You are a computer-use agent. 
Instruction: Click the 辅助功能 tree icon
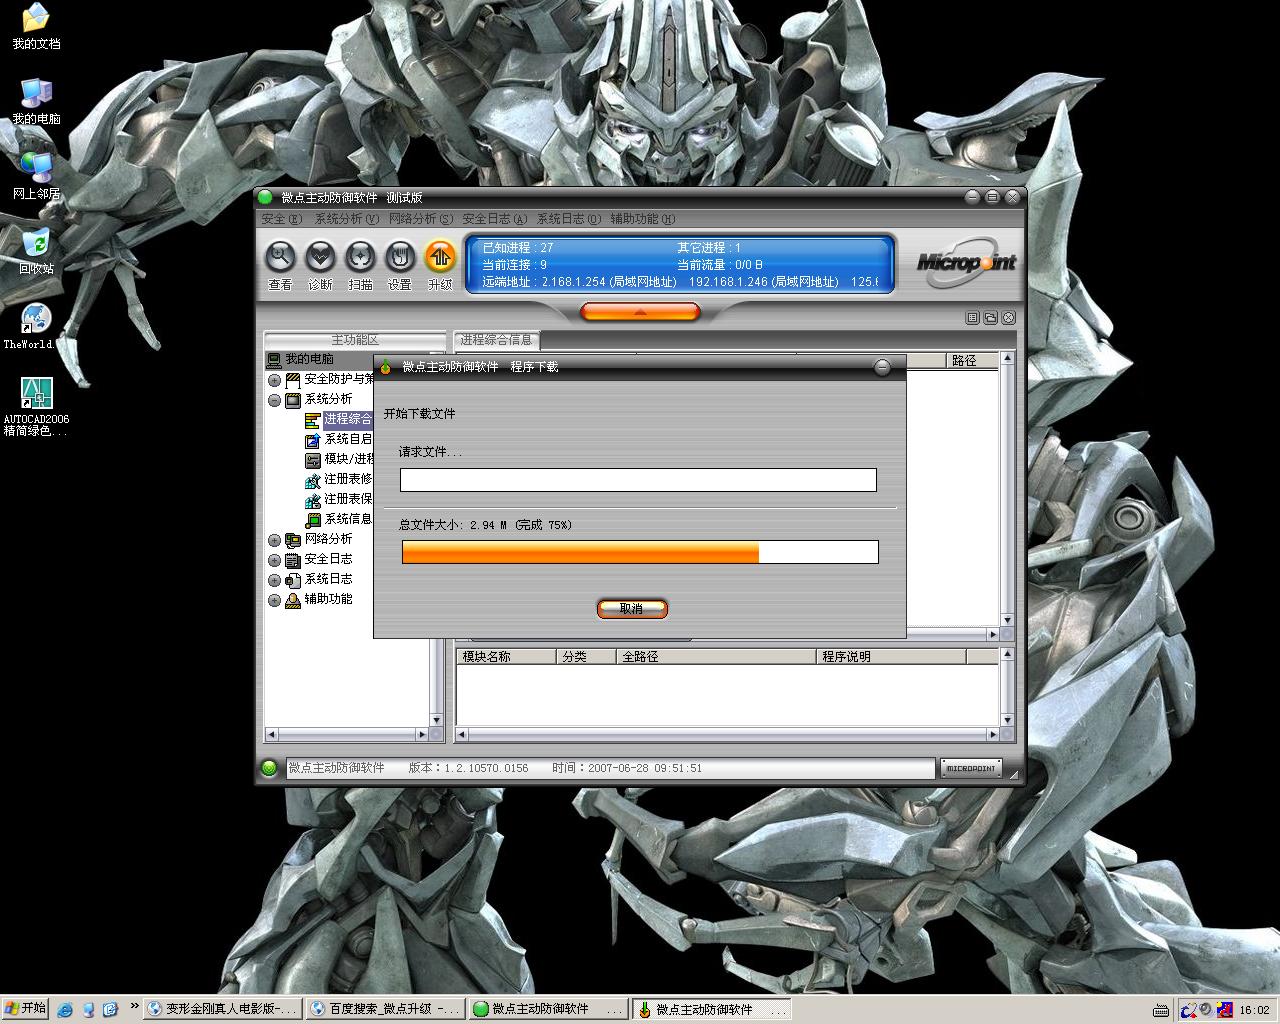(293, 600)
